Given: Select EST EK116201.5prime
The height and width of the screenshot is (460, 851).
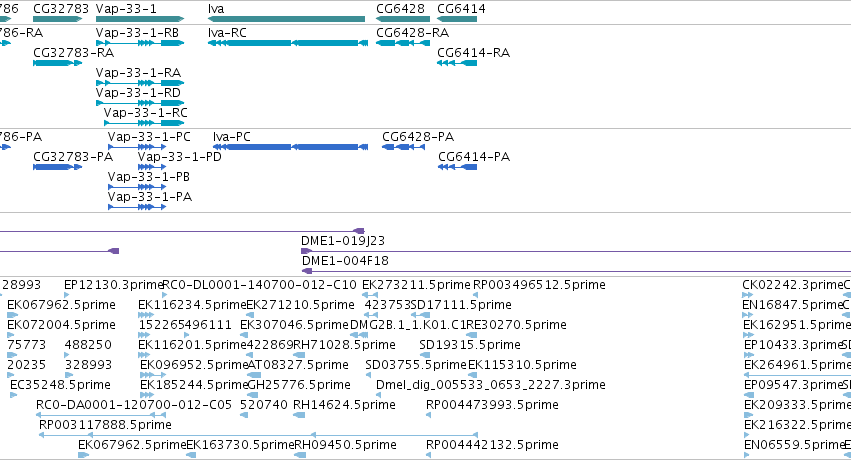Looking at the screenshot, I should pyautogui.click(x=192, y=345).
